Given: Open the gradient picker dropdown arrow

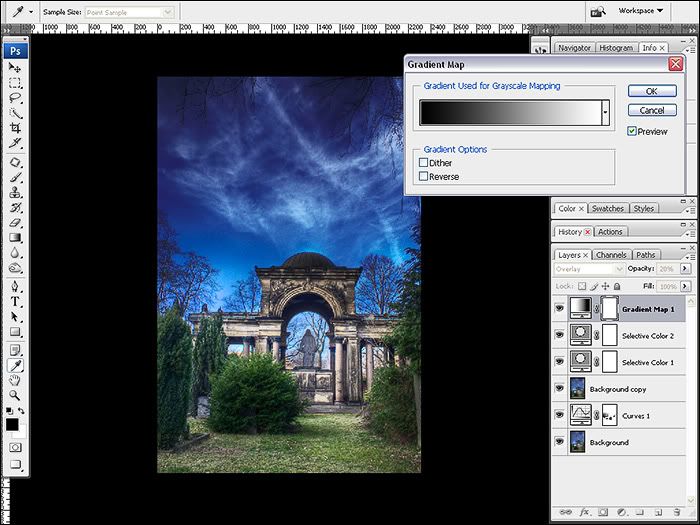Looking at the screenshot, I should point(605,112).
